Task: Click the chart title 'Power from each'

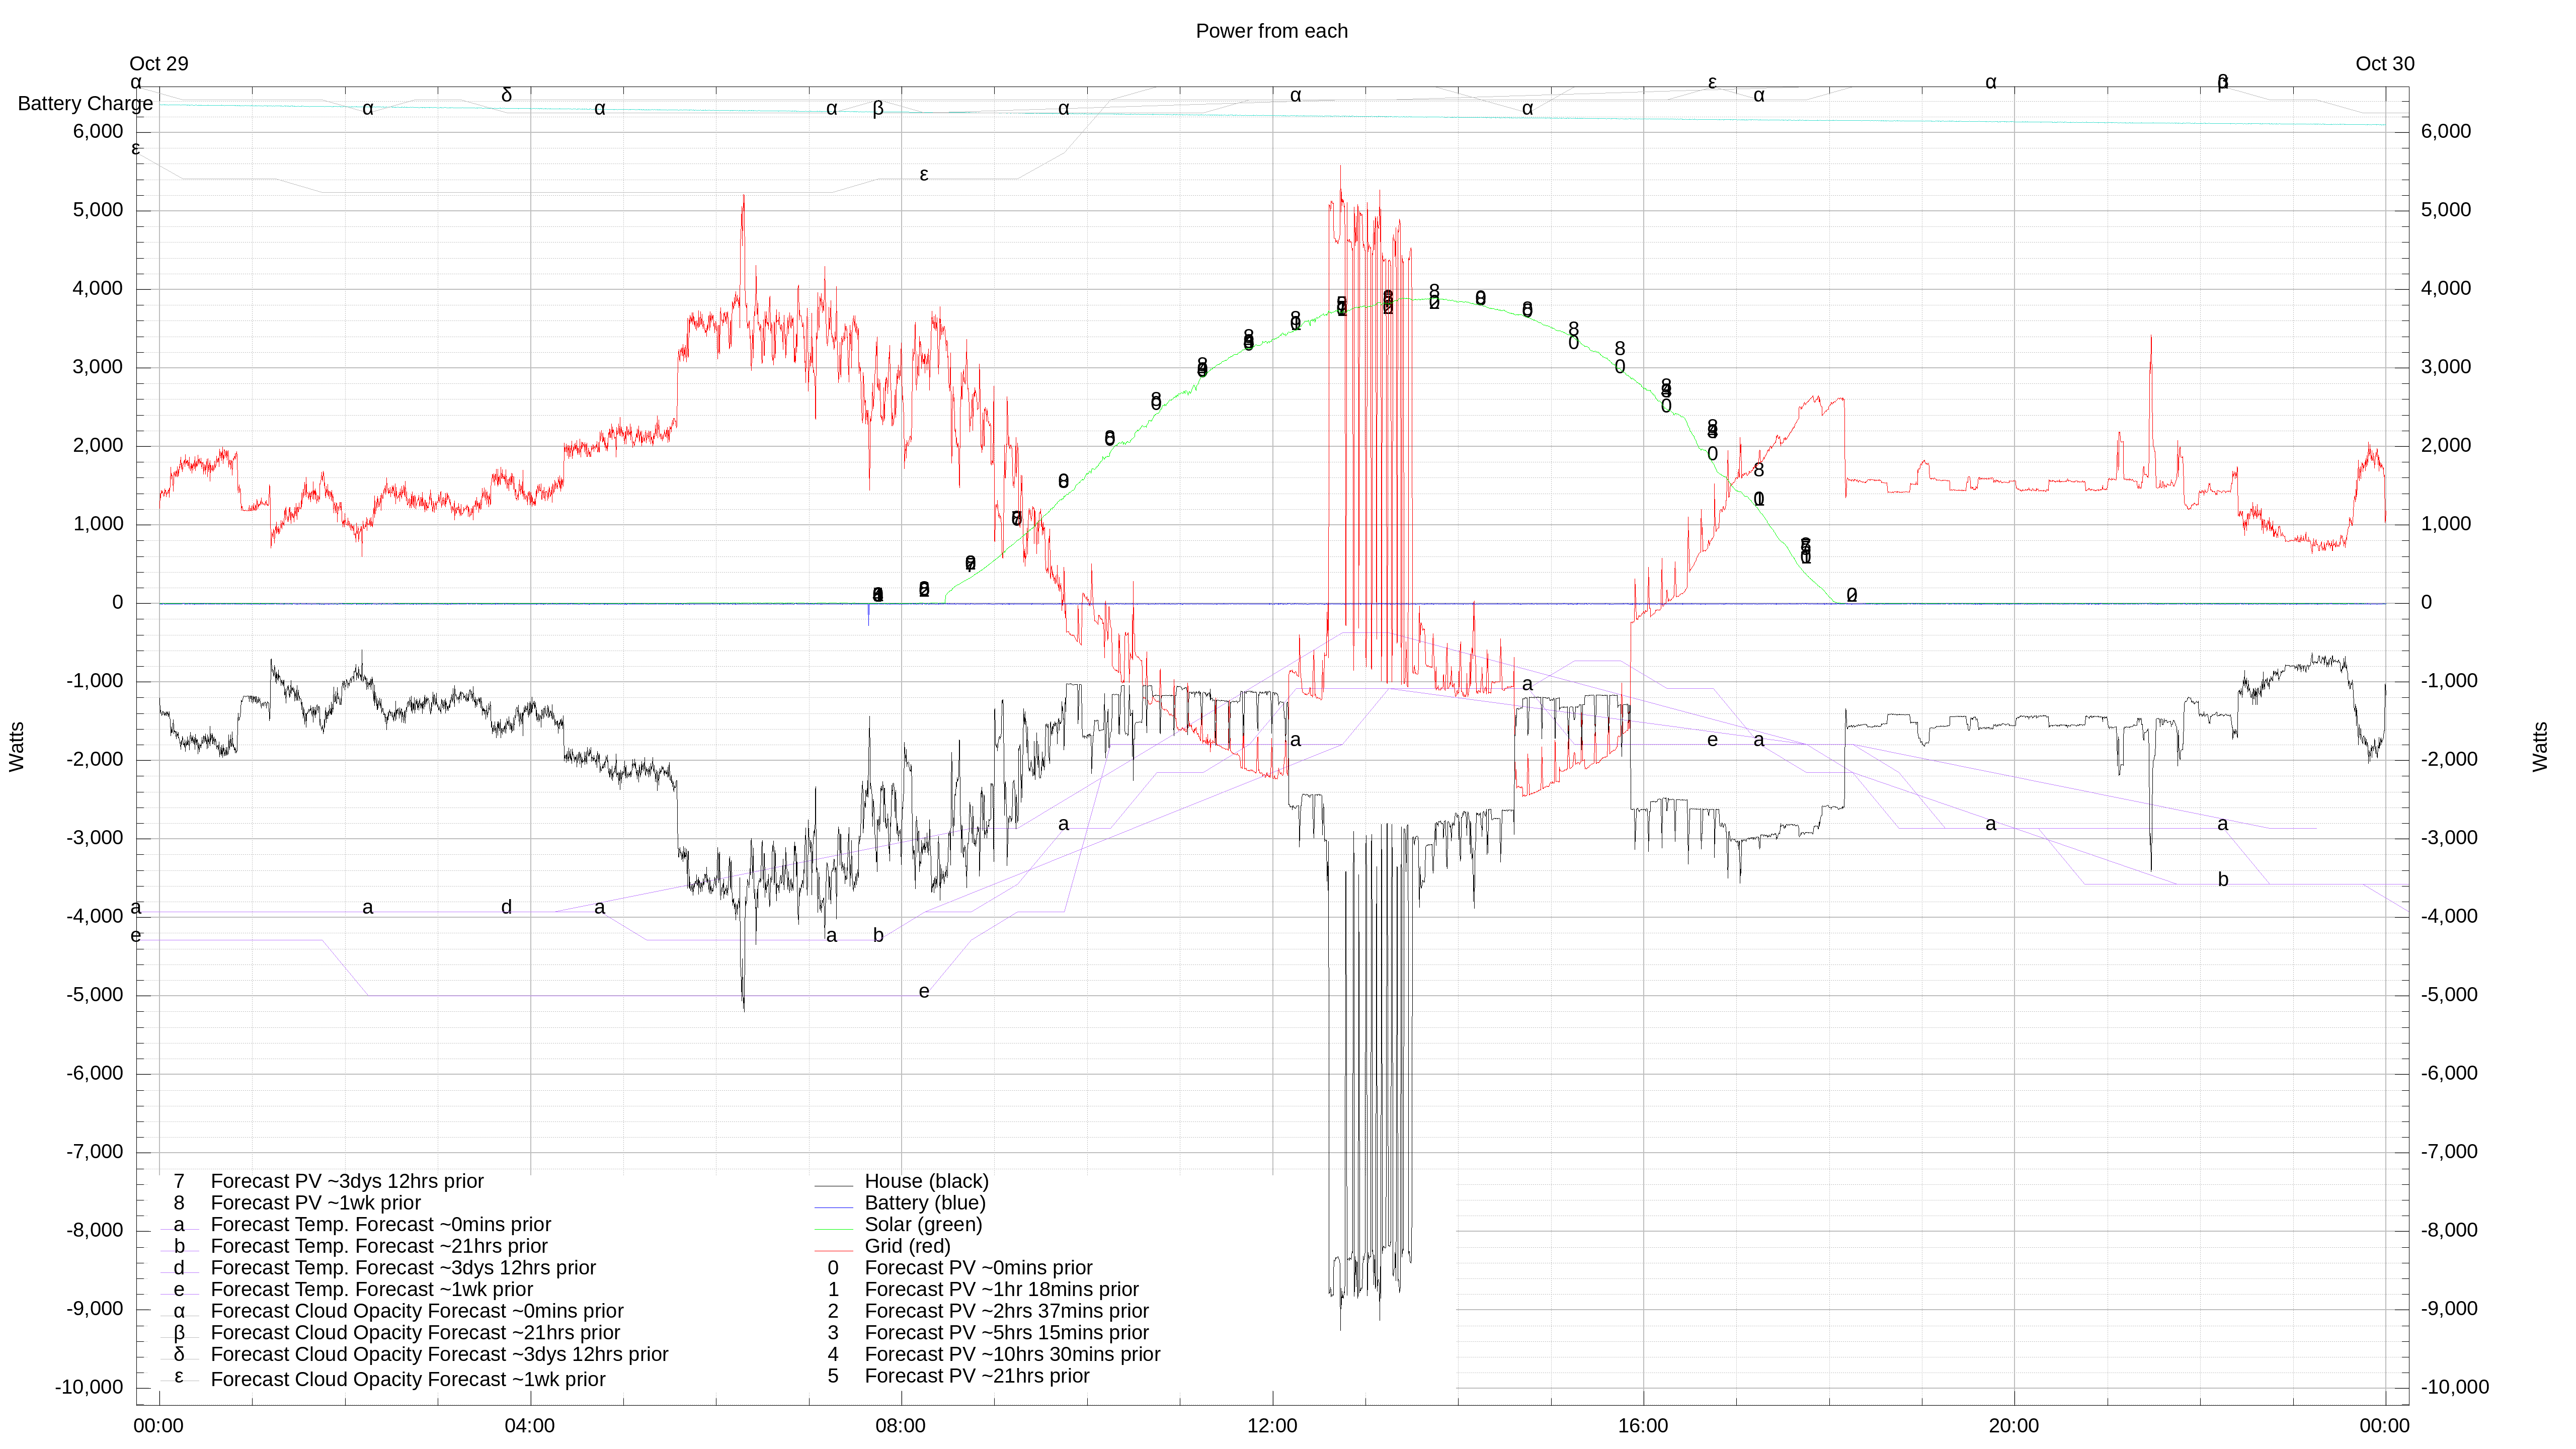Action: 1271,31
